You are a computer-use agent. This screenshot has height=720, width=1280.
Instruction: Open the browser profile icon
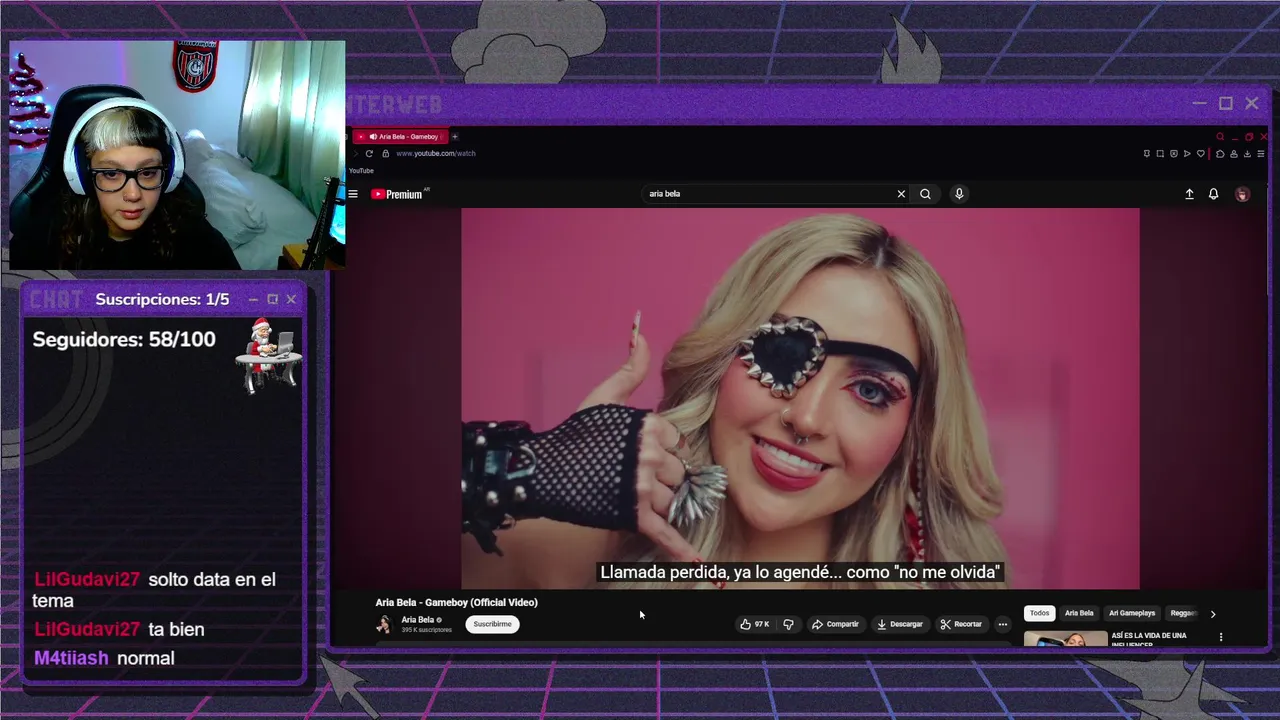point(1234,154)
